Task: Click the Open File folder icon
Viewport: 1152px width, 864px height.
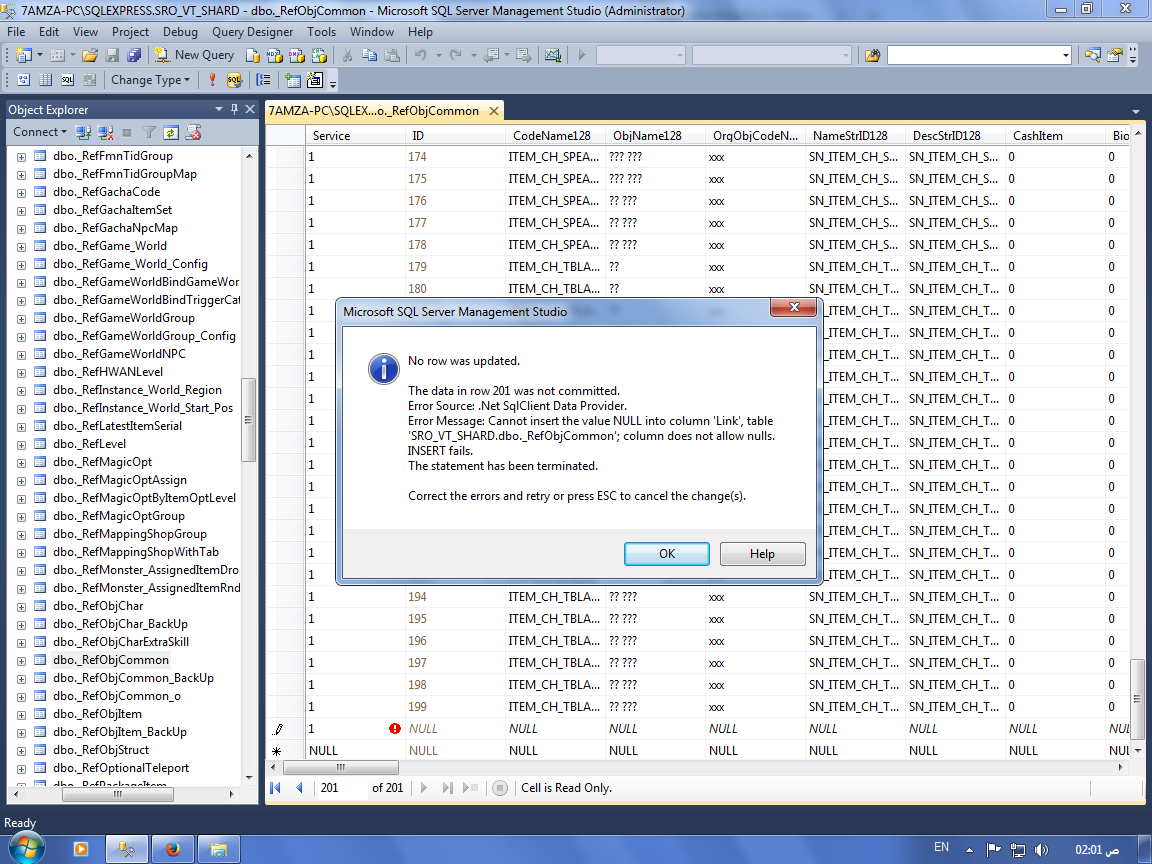Action: 90,55
